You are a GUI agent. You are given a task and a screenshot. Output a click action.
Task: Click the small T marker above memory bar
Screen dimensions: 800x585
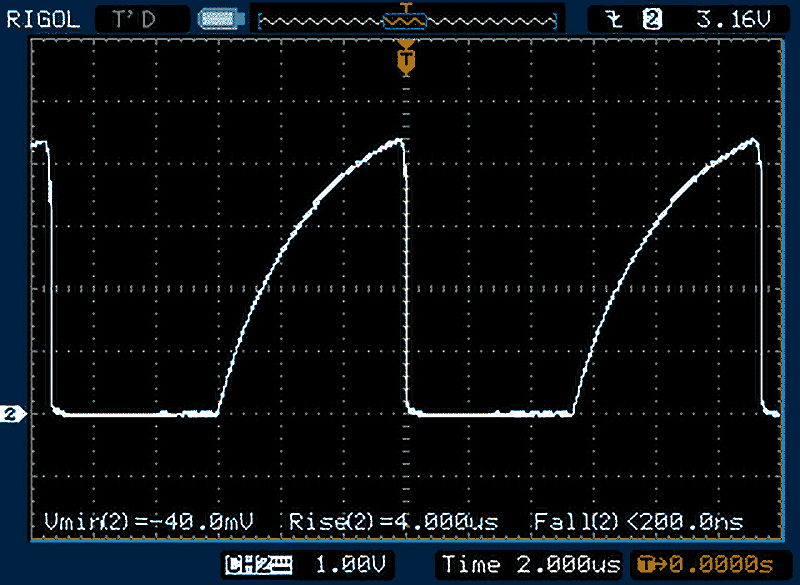tap(405, 6)
